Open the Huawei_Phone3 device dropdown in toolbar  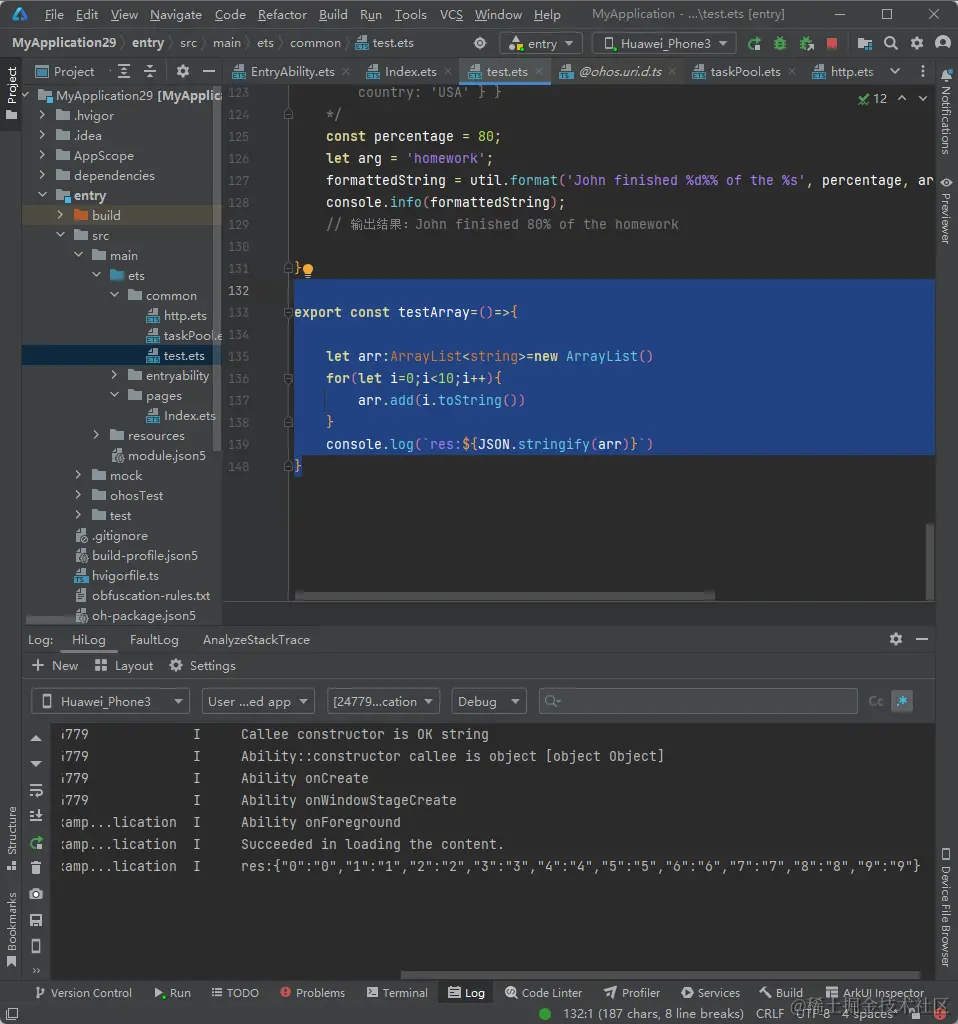pyautogui.click(x=664, y=44)
